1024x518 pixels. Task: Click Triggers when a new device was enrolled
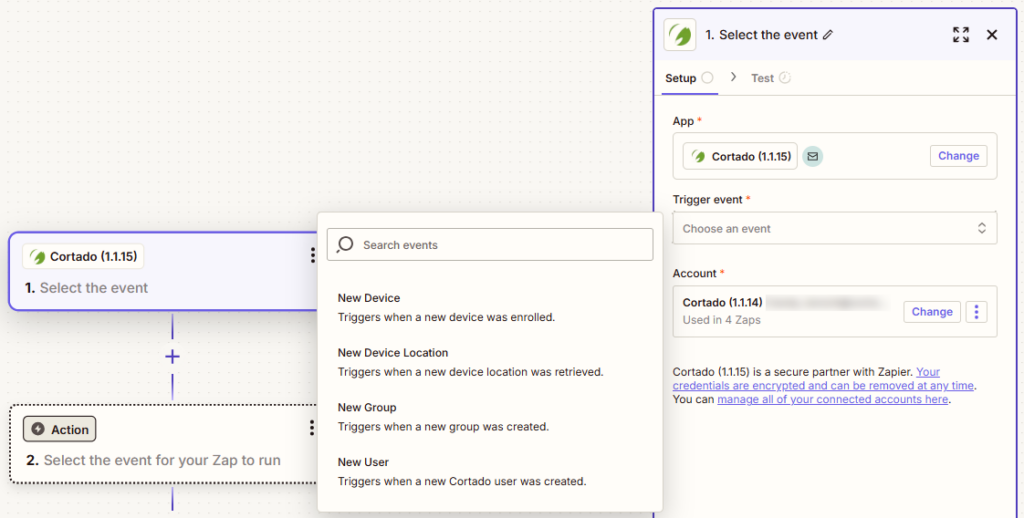pos(446,317)
